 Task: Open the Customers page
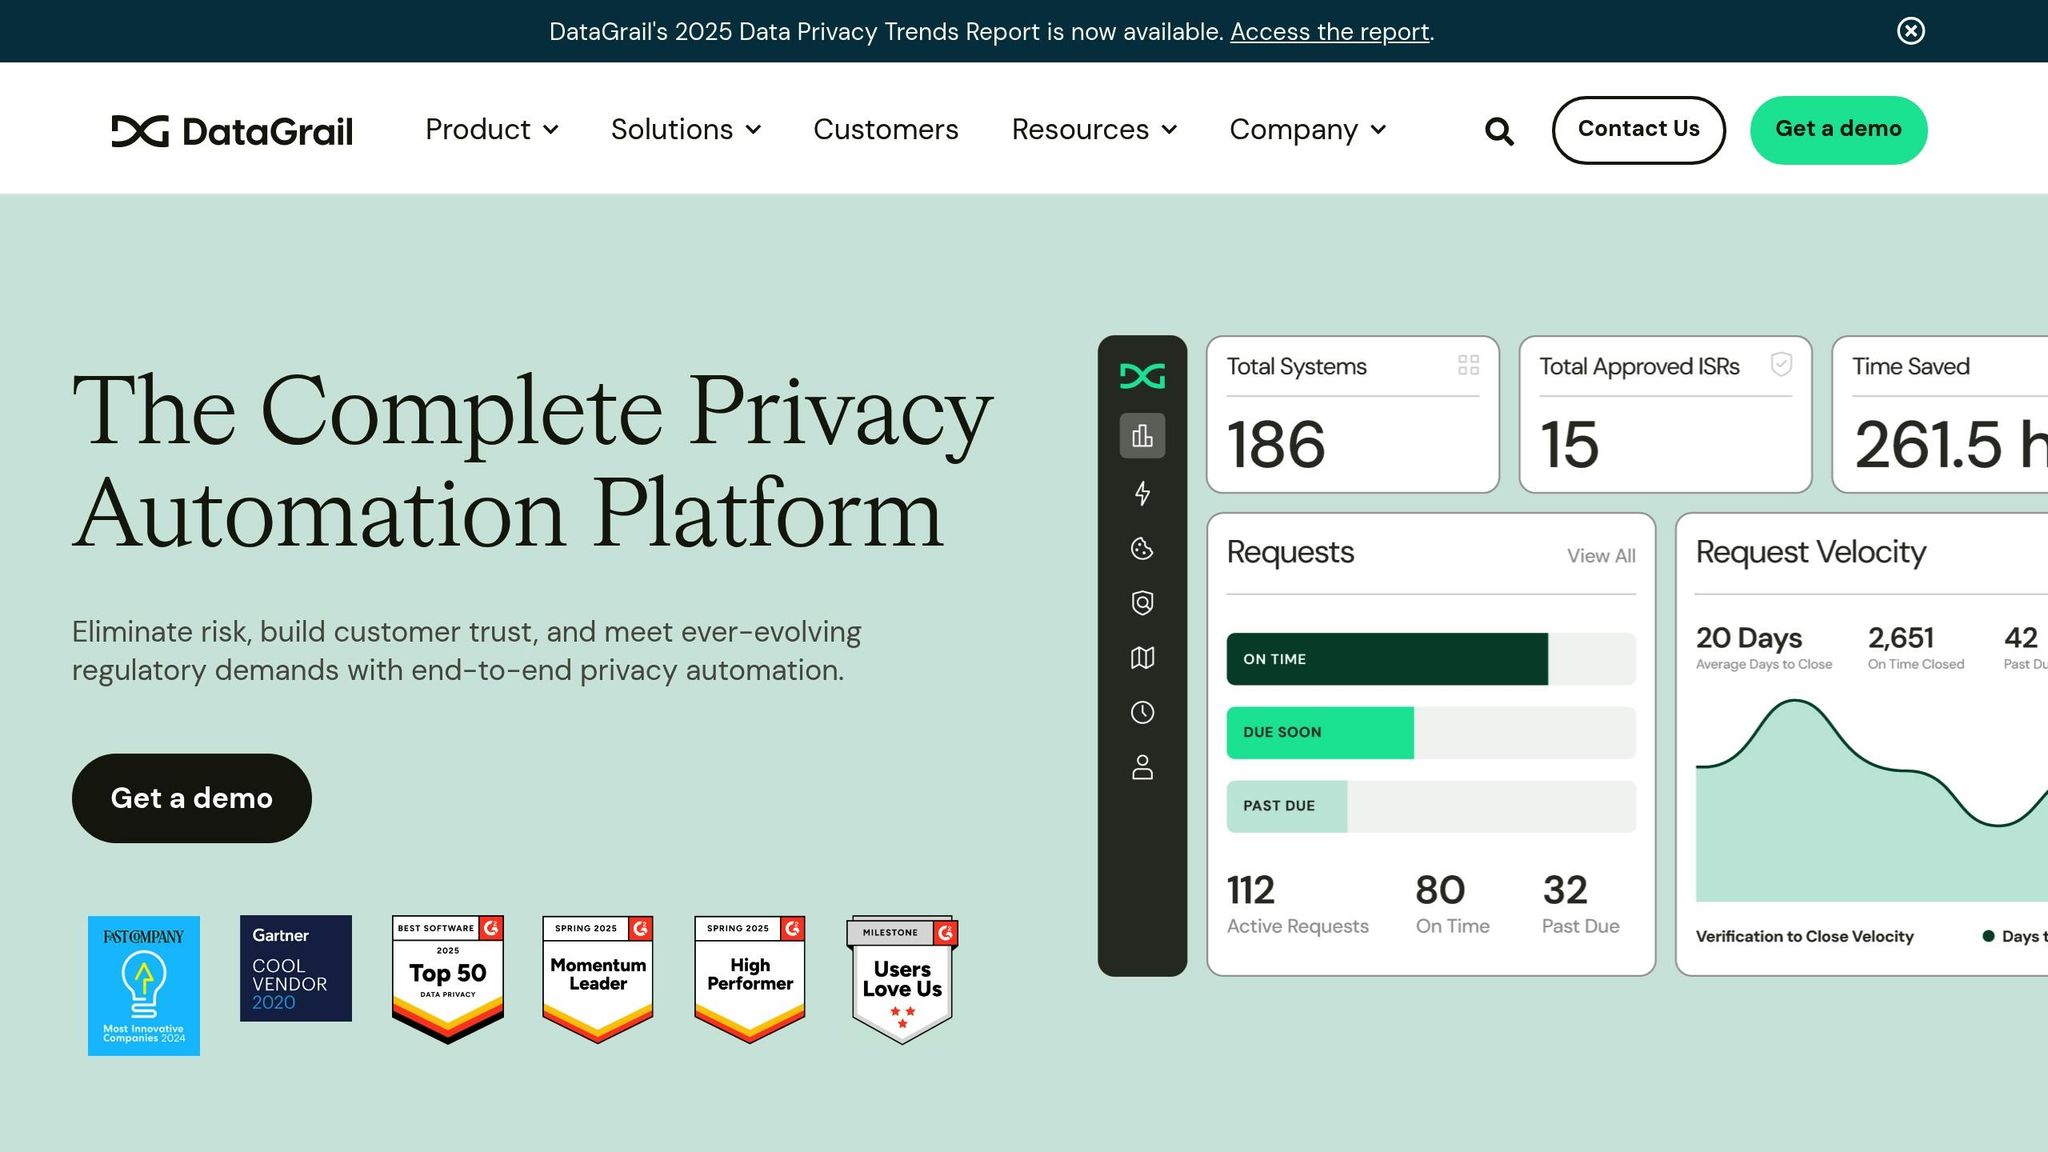click(886, 129)
